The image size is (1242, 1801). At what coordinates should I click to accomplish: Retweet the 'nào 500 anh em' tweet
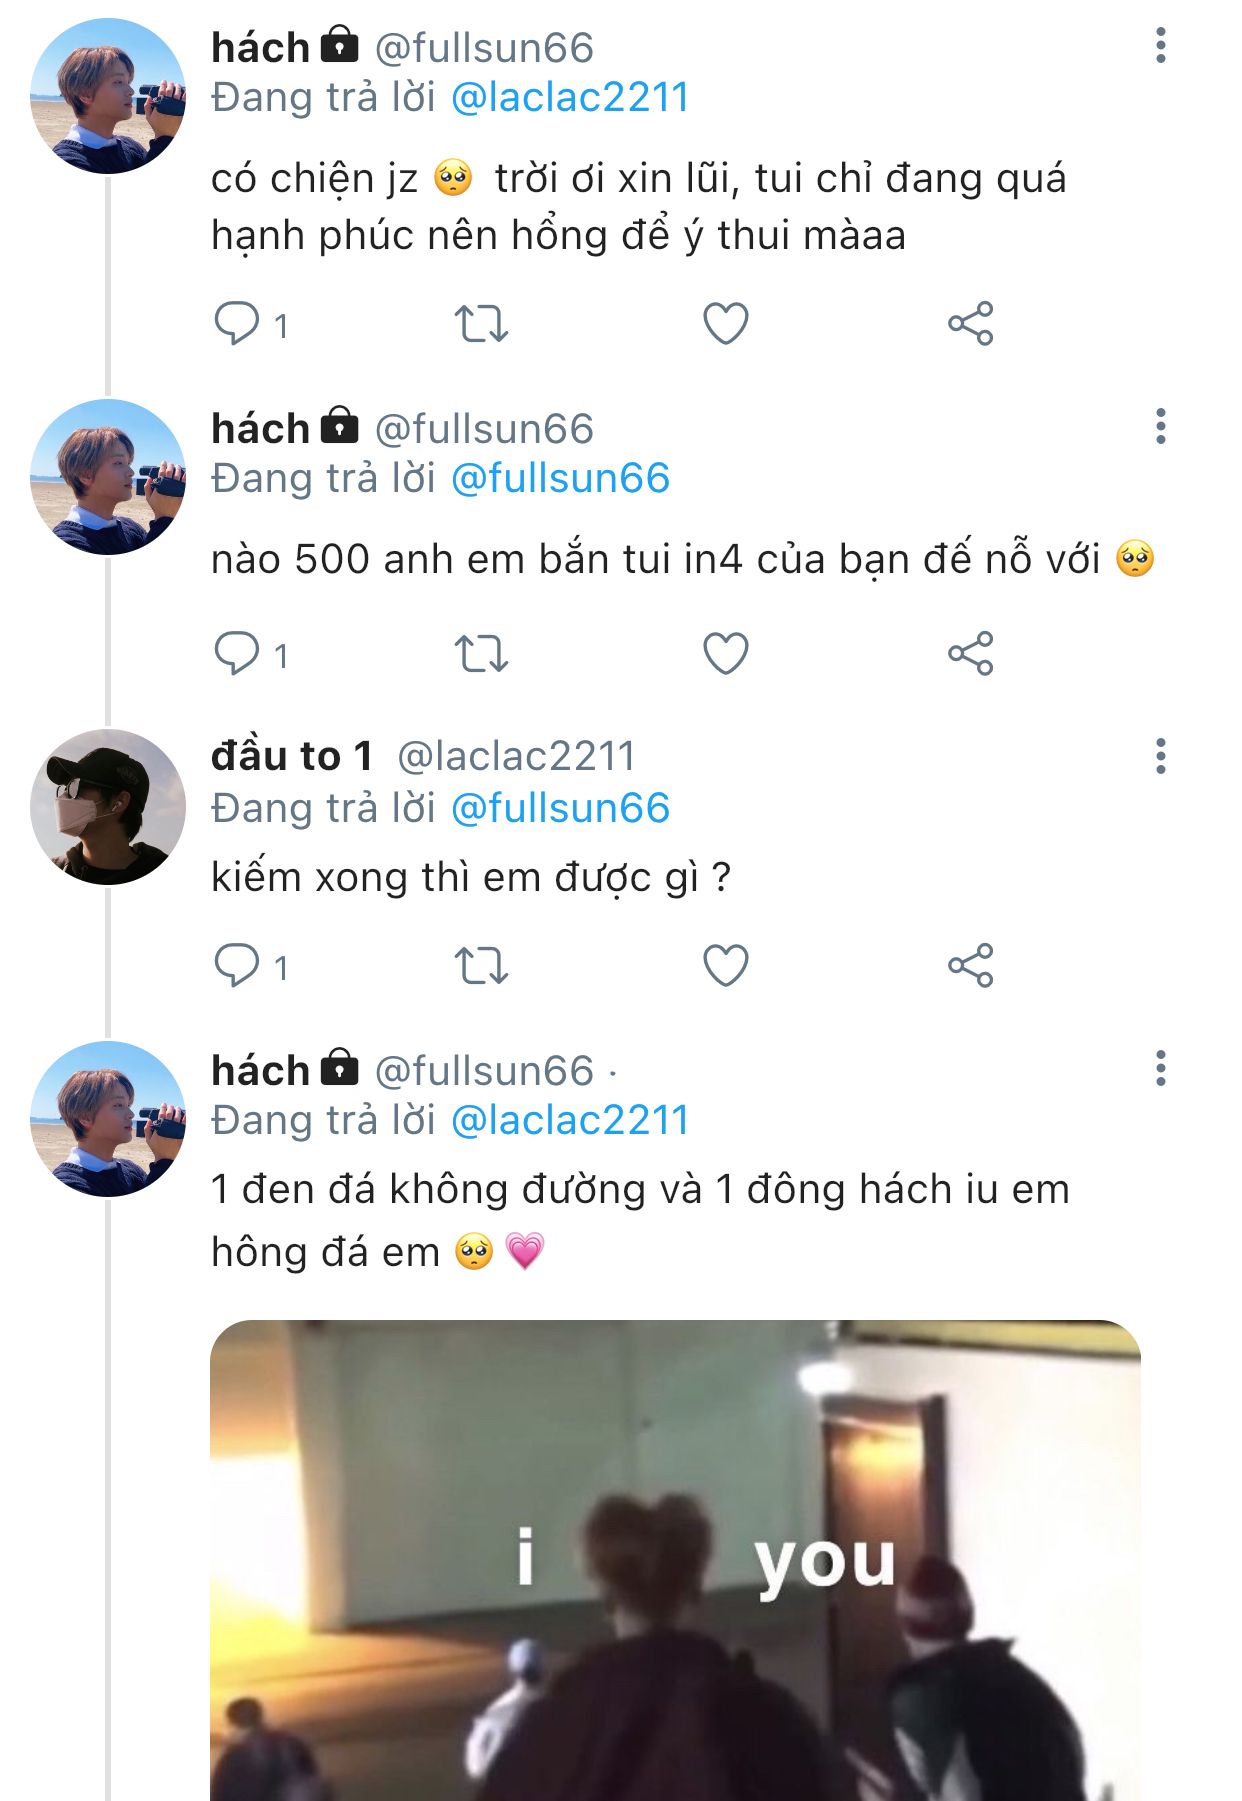click(481, 654)
